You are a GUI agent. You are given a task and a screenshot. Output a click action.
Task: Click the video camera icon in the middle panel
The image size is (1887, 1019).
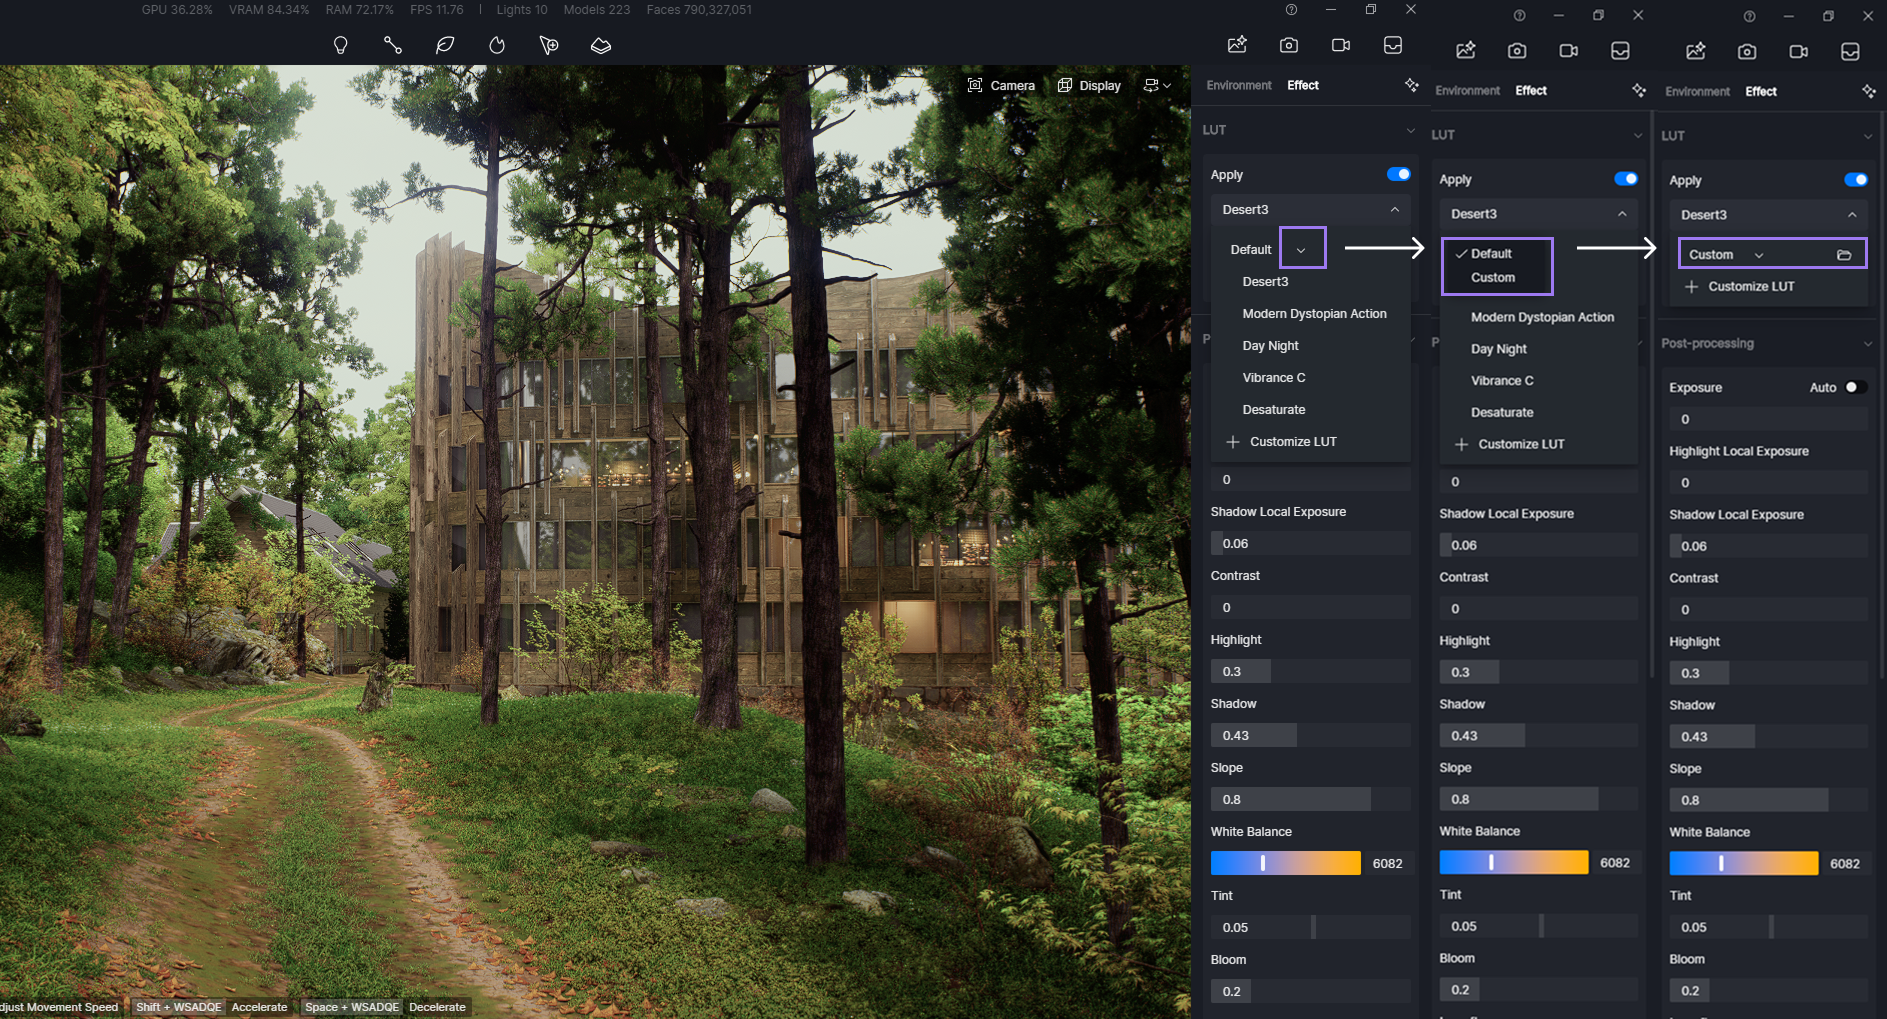coord(1569,51)
